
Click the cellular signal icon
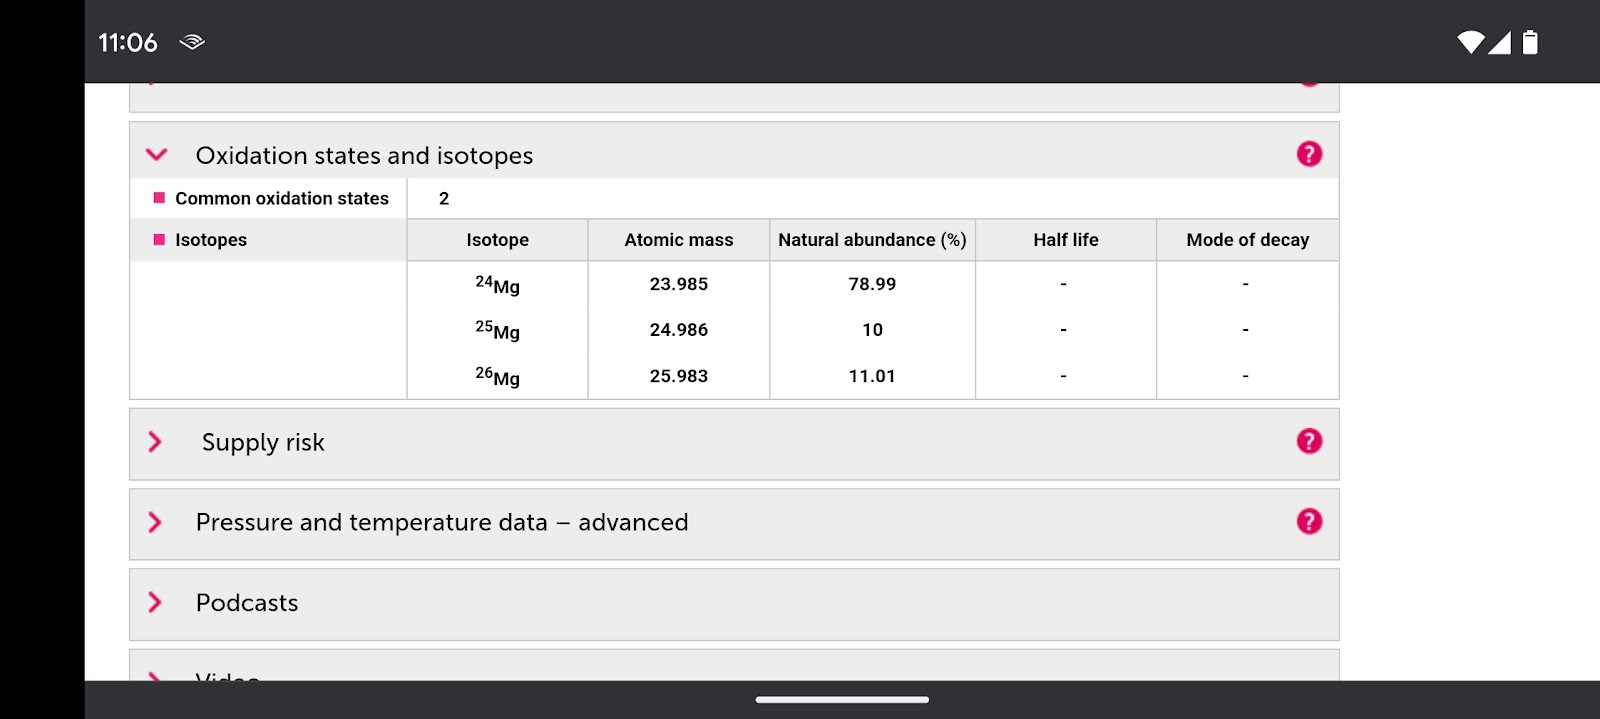(x=1499, y=42)
